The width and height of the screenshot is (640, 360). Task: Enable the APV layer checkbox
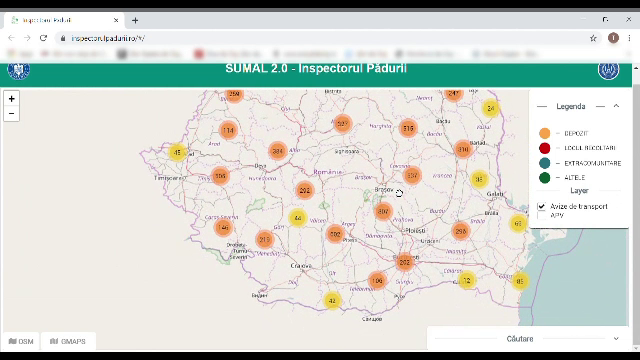click(541, 216)
